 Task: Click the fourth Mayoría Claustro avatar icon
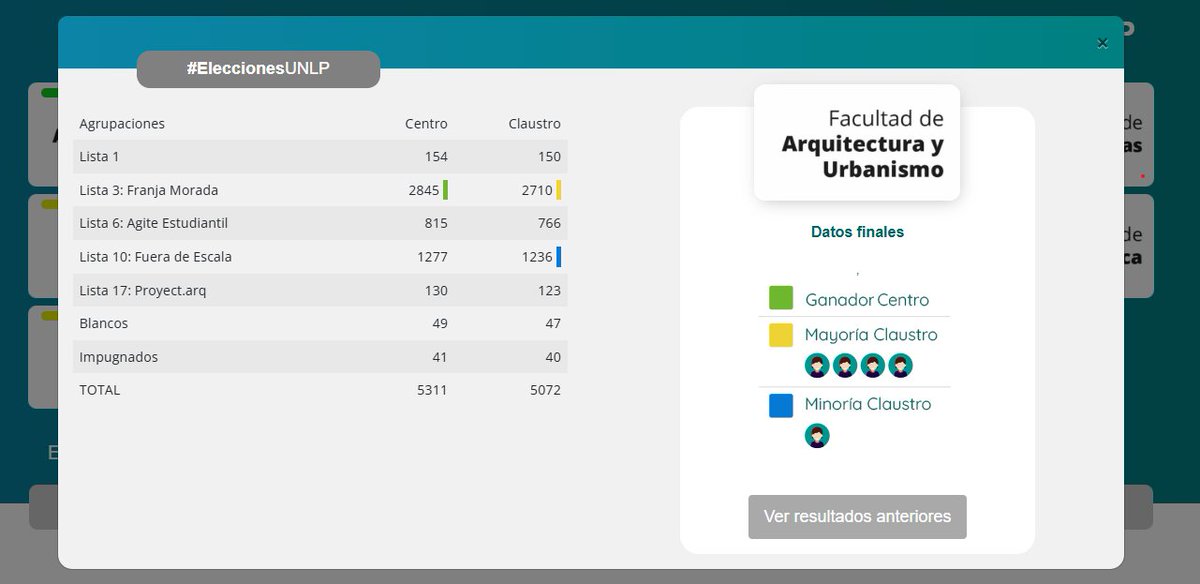tap(899, 365)
